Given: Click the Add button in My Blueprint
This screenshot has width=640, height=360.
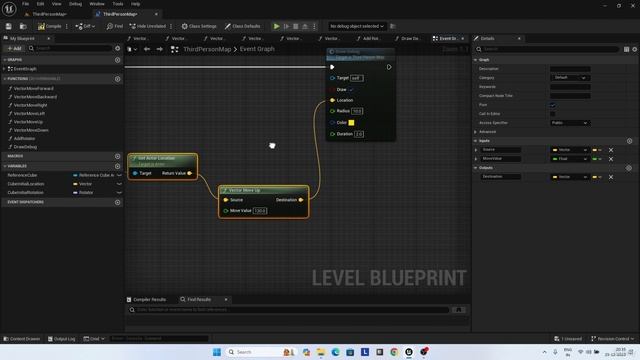Looking at the screenshot, I should [14, 48].
